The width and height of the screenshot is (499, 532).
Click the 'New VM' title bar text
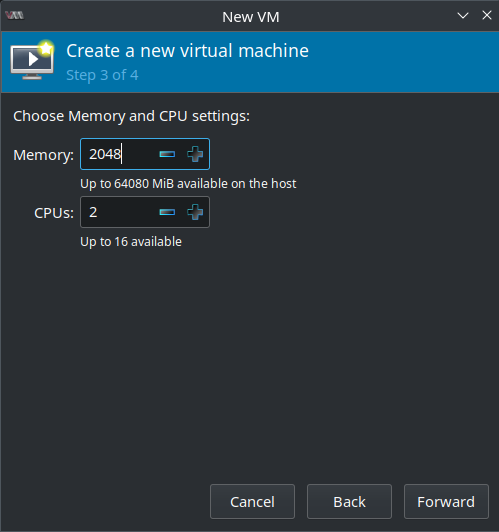[x=251, y=17]
